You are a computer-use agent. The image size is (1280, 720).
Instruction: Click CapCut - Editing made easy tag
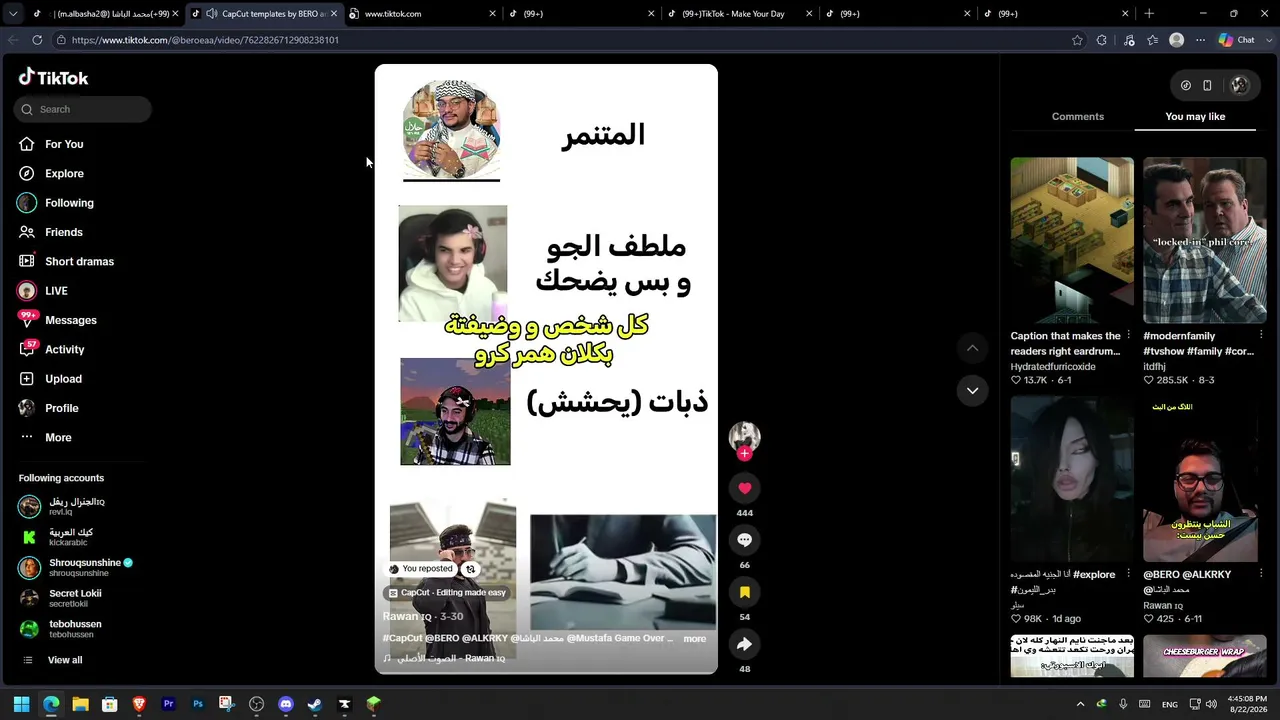tap(447, 592)
